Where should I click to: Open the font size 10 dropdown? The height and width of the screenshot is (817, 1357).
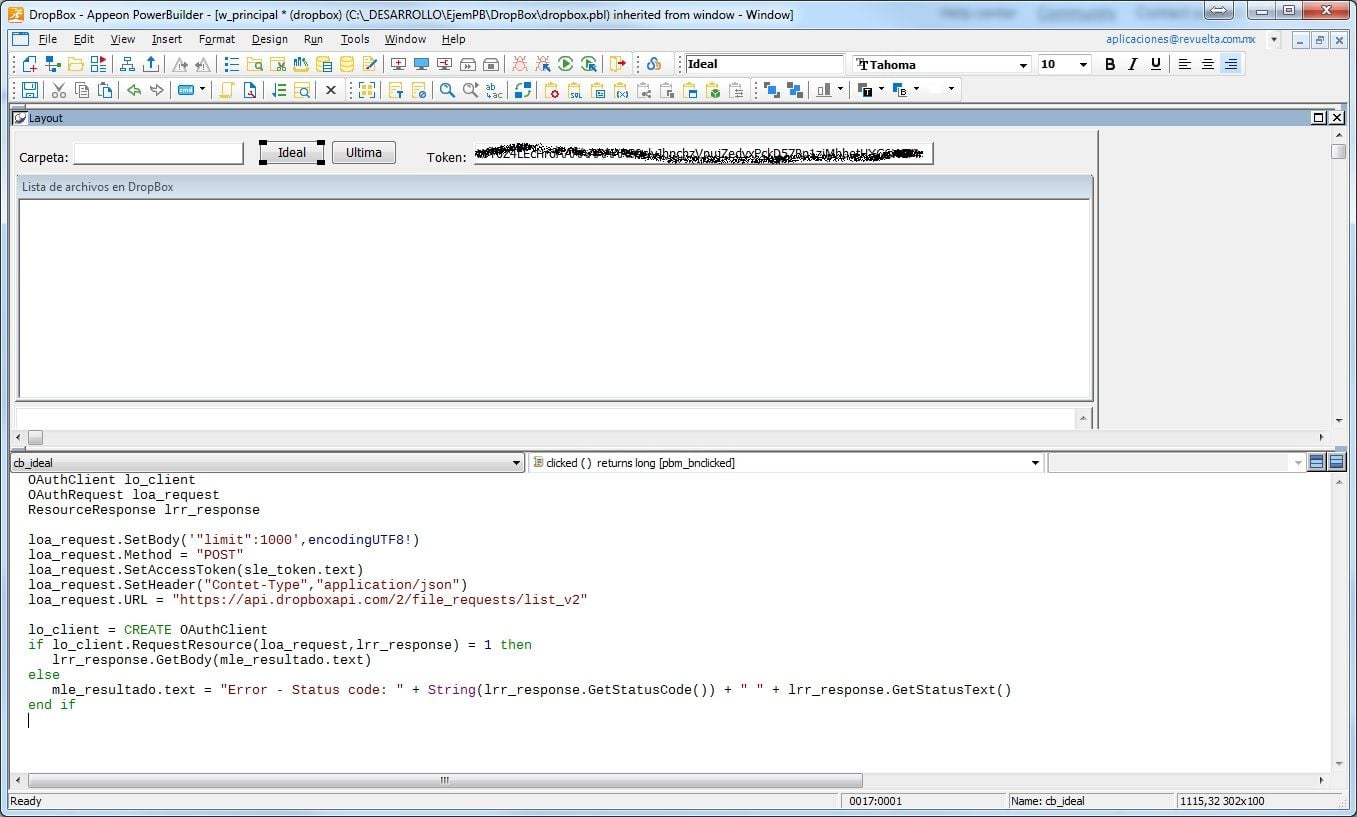coord(1084,65)
